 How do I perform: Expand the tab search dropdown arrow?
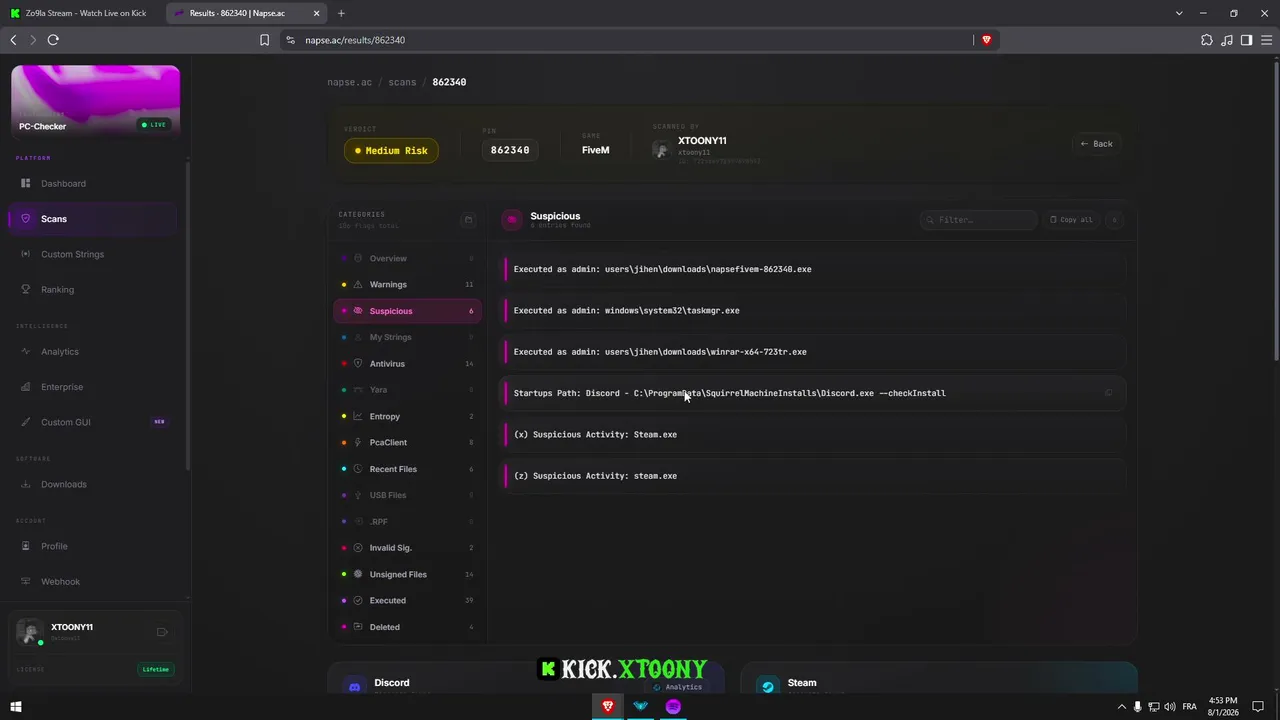point(1179,13)
